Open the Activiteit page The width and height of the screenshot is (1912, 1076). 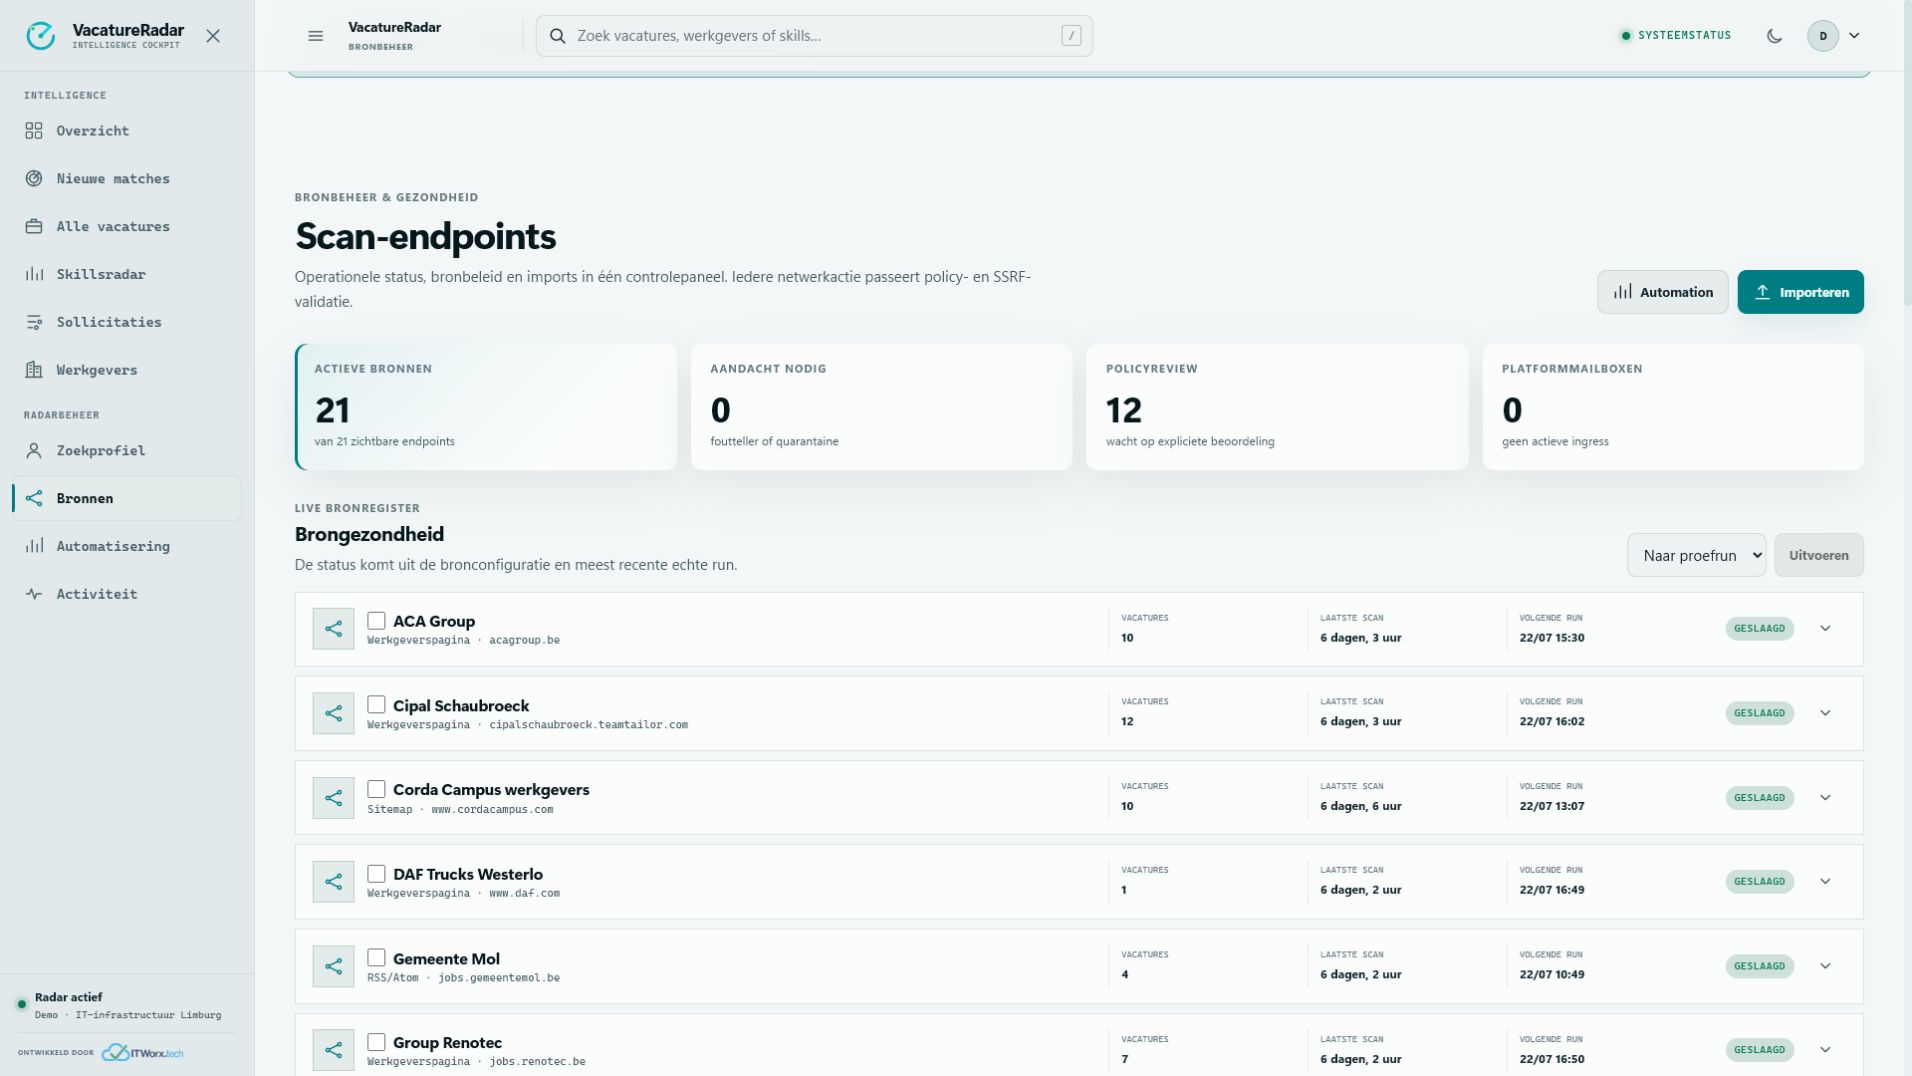[x=127, y=594]
